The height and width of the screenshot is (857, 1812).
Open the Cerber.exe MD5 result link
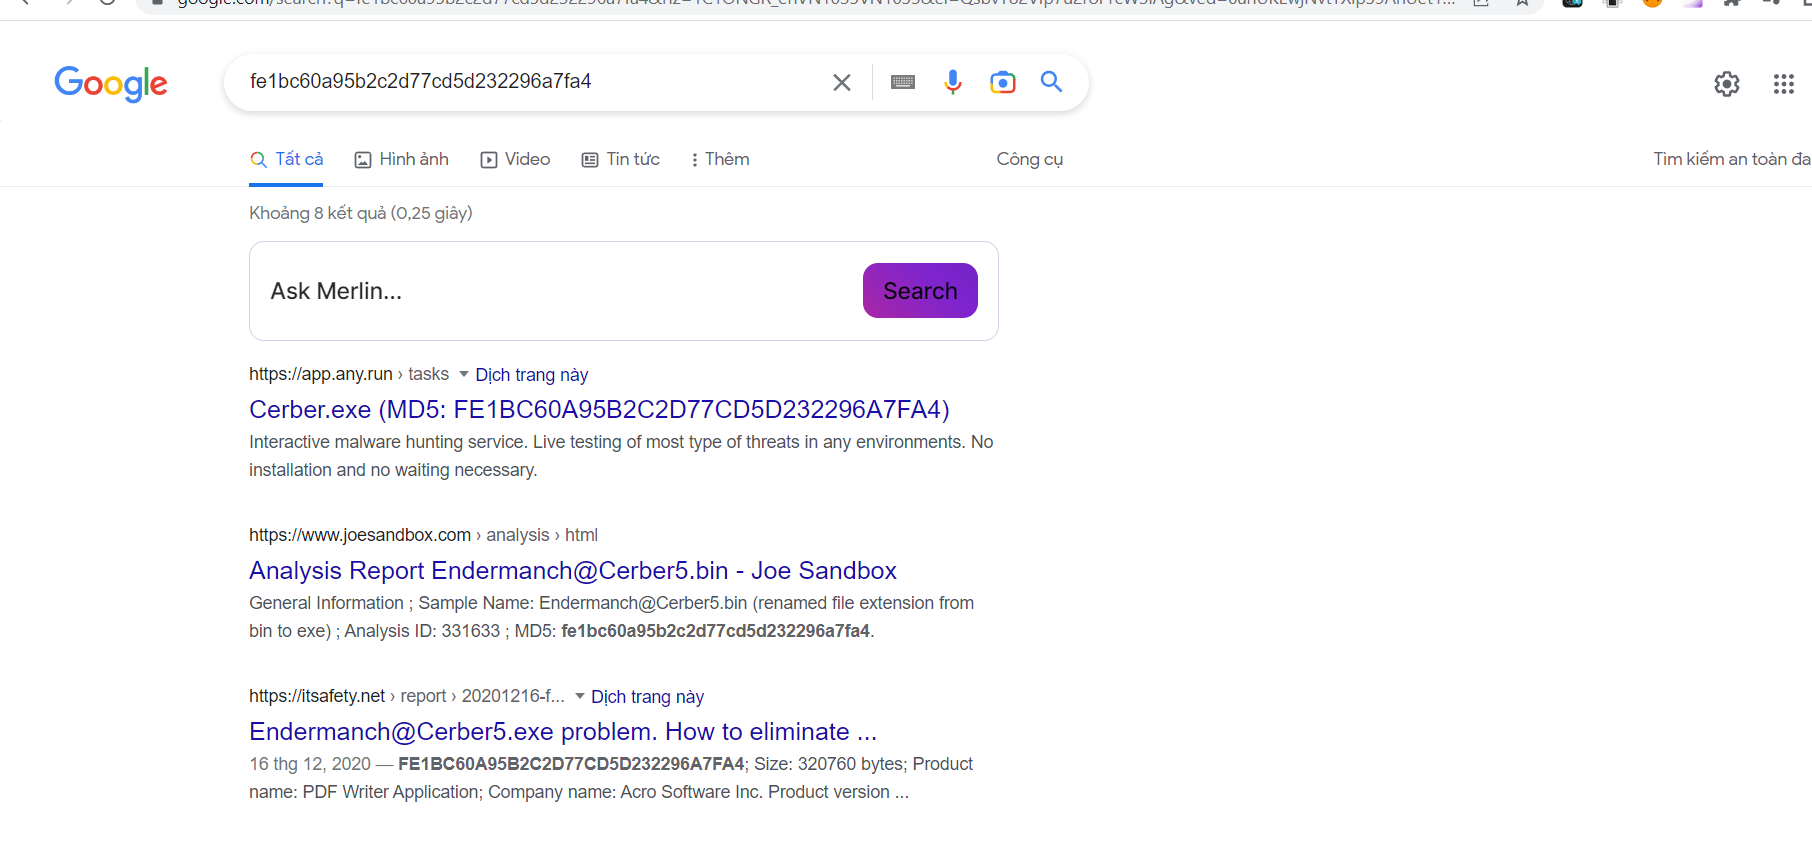tap(599, 409)
